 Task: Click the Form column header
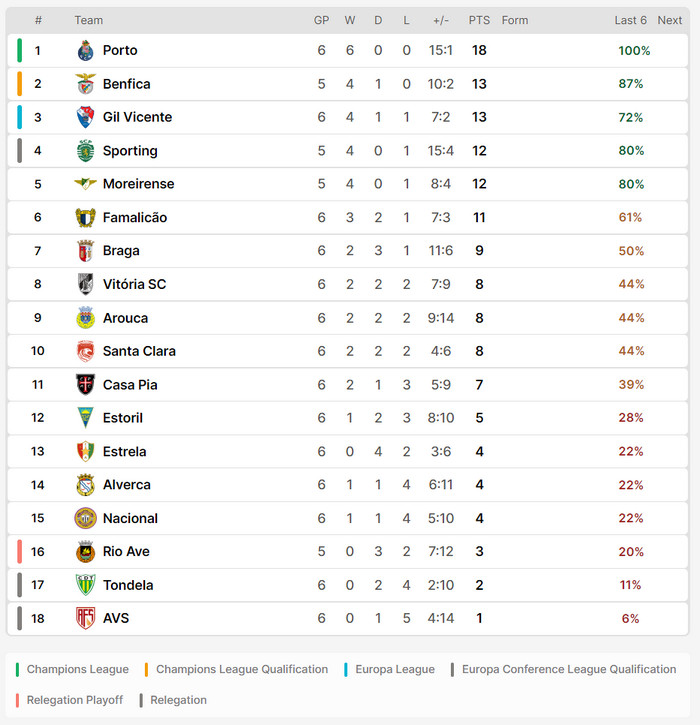coord(515,20)
